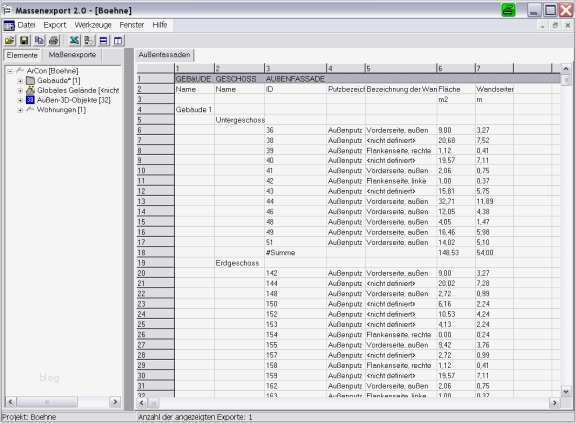Expand the Gebäude* [1] node
Viewport: 576px width, 423px height.
pyautogui.click(x=21, y=81)
